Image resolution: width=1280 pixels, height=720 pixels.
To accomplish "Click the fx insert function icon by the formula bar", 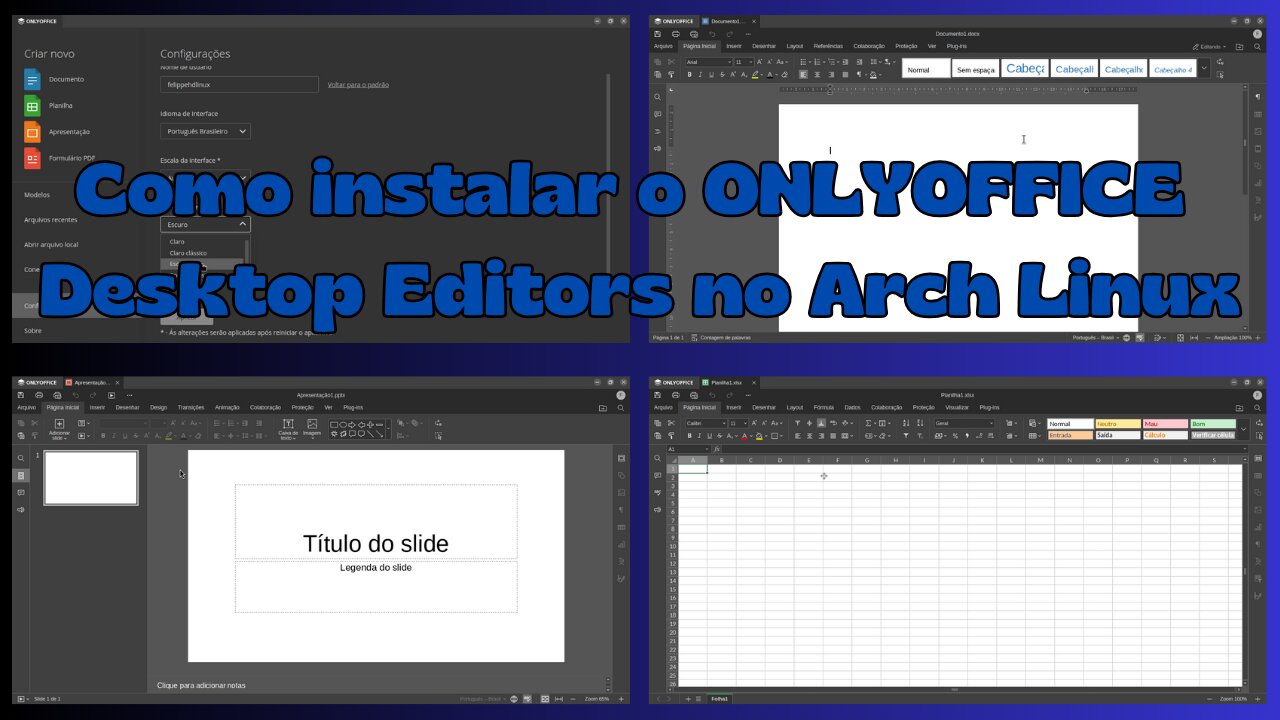I will coord(717,449).
